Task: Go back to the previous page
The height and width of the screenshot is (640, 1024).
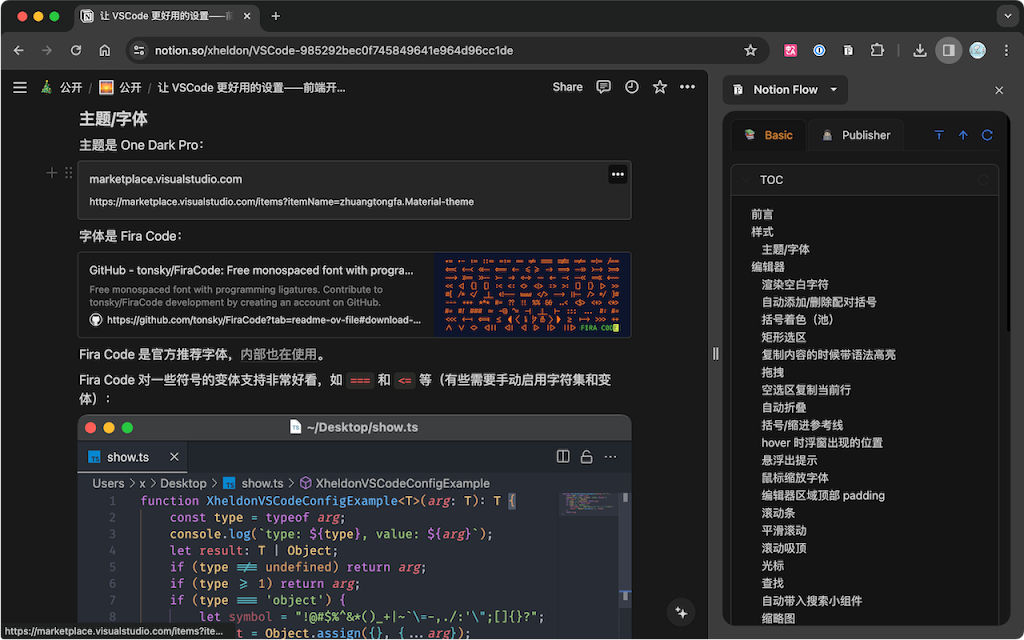Action: click(18, 50)
